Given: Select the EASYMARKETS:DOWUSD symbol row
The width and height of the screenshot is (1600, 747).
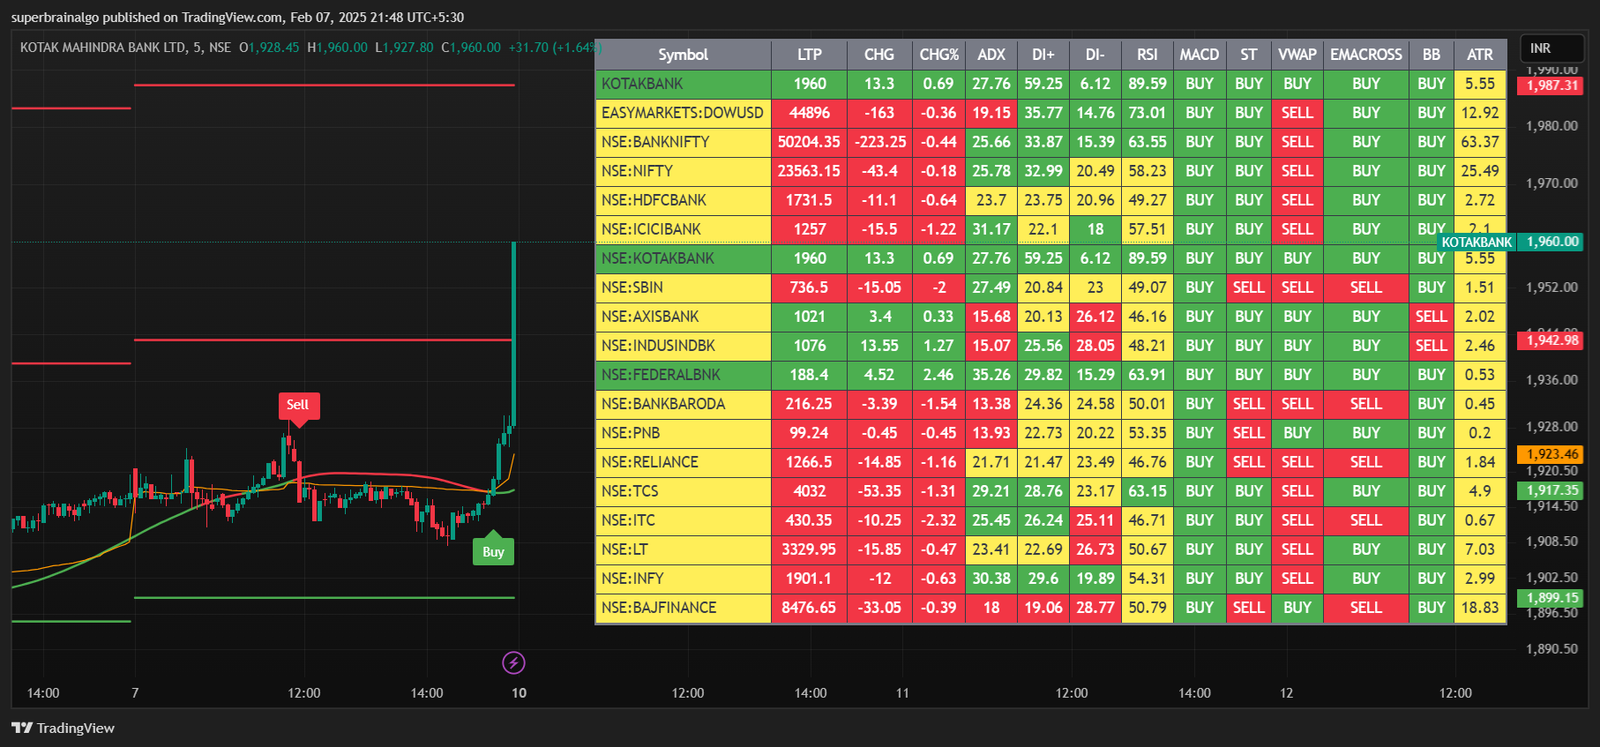Looking at the screenshot, I should coord(1051,113).
